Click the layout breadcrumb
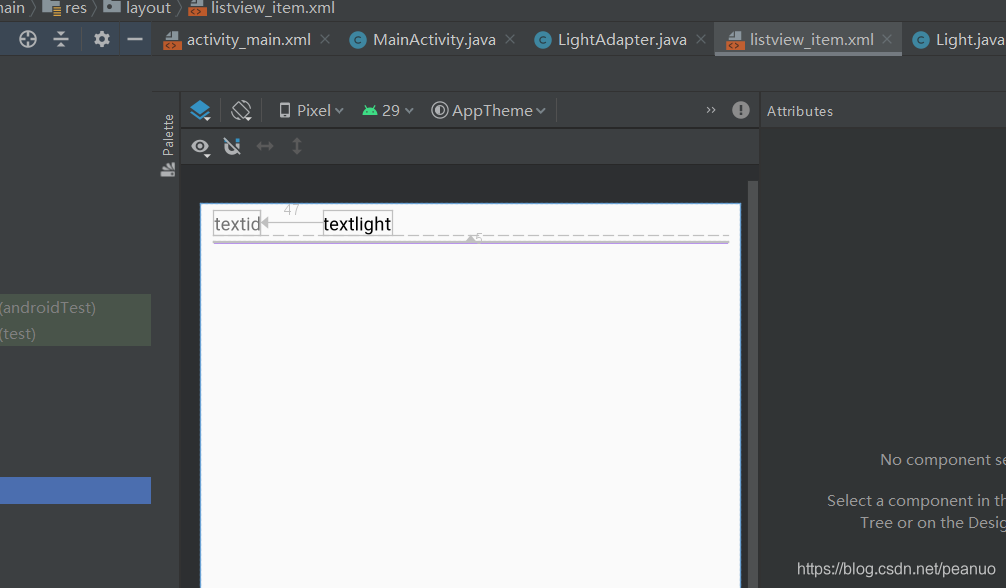The width and height of the screenshot is (1006, 588). click(x=137, y=8)
